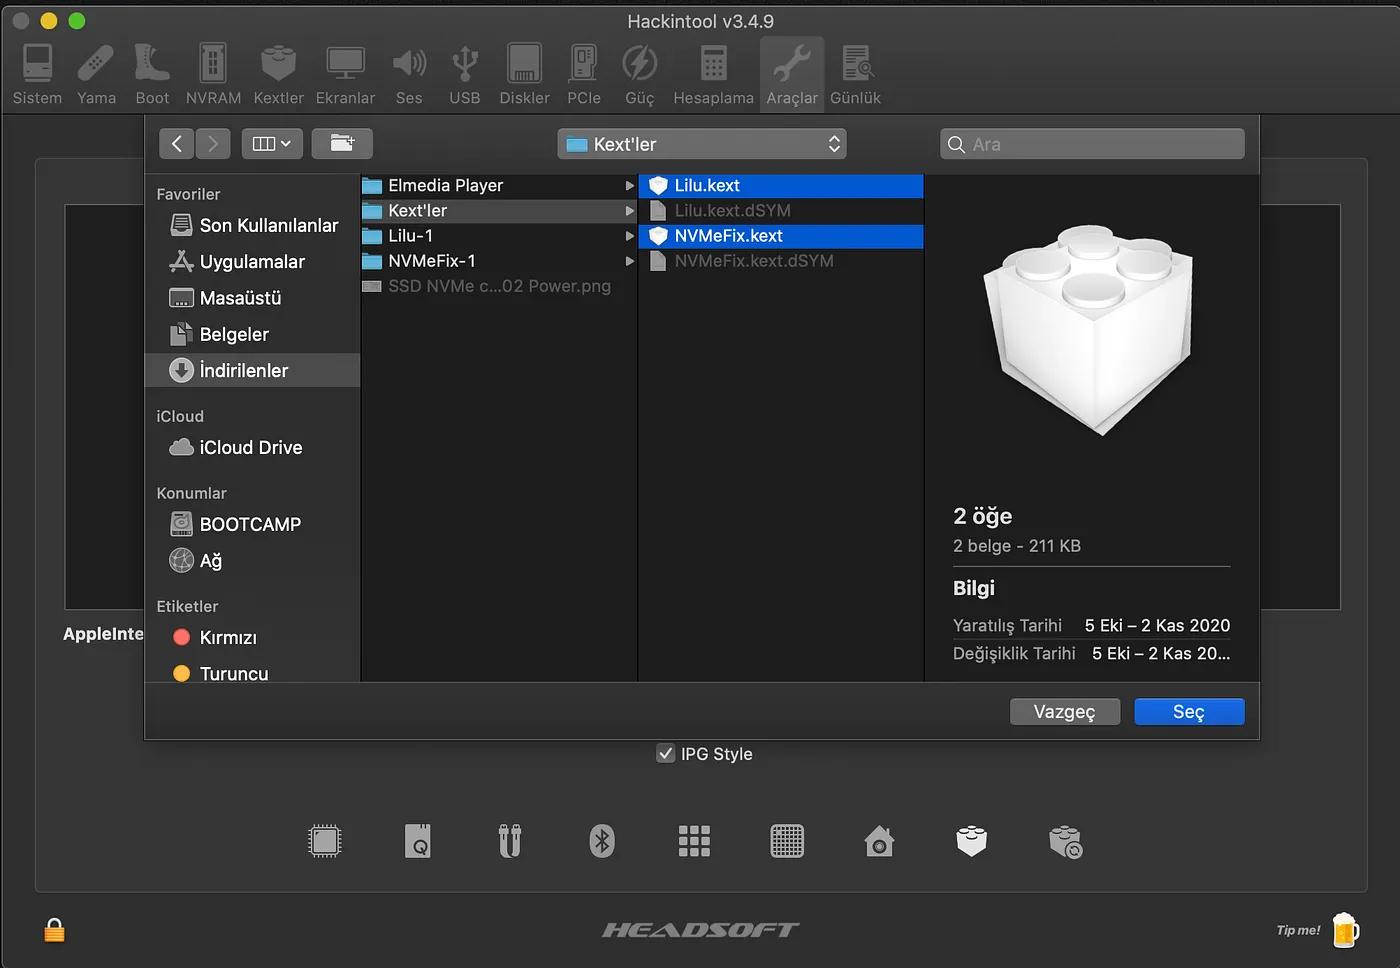Select the NVMeFix.kext.dSYM file
Viewport: 1400px width, 968px height.
tap(781, 260)
